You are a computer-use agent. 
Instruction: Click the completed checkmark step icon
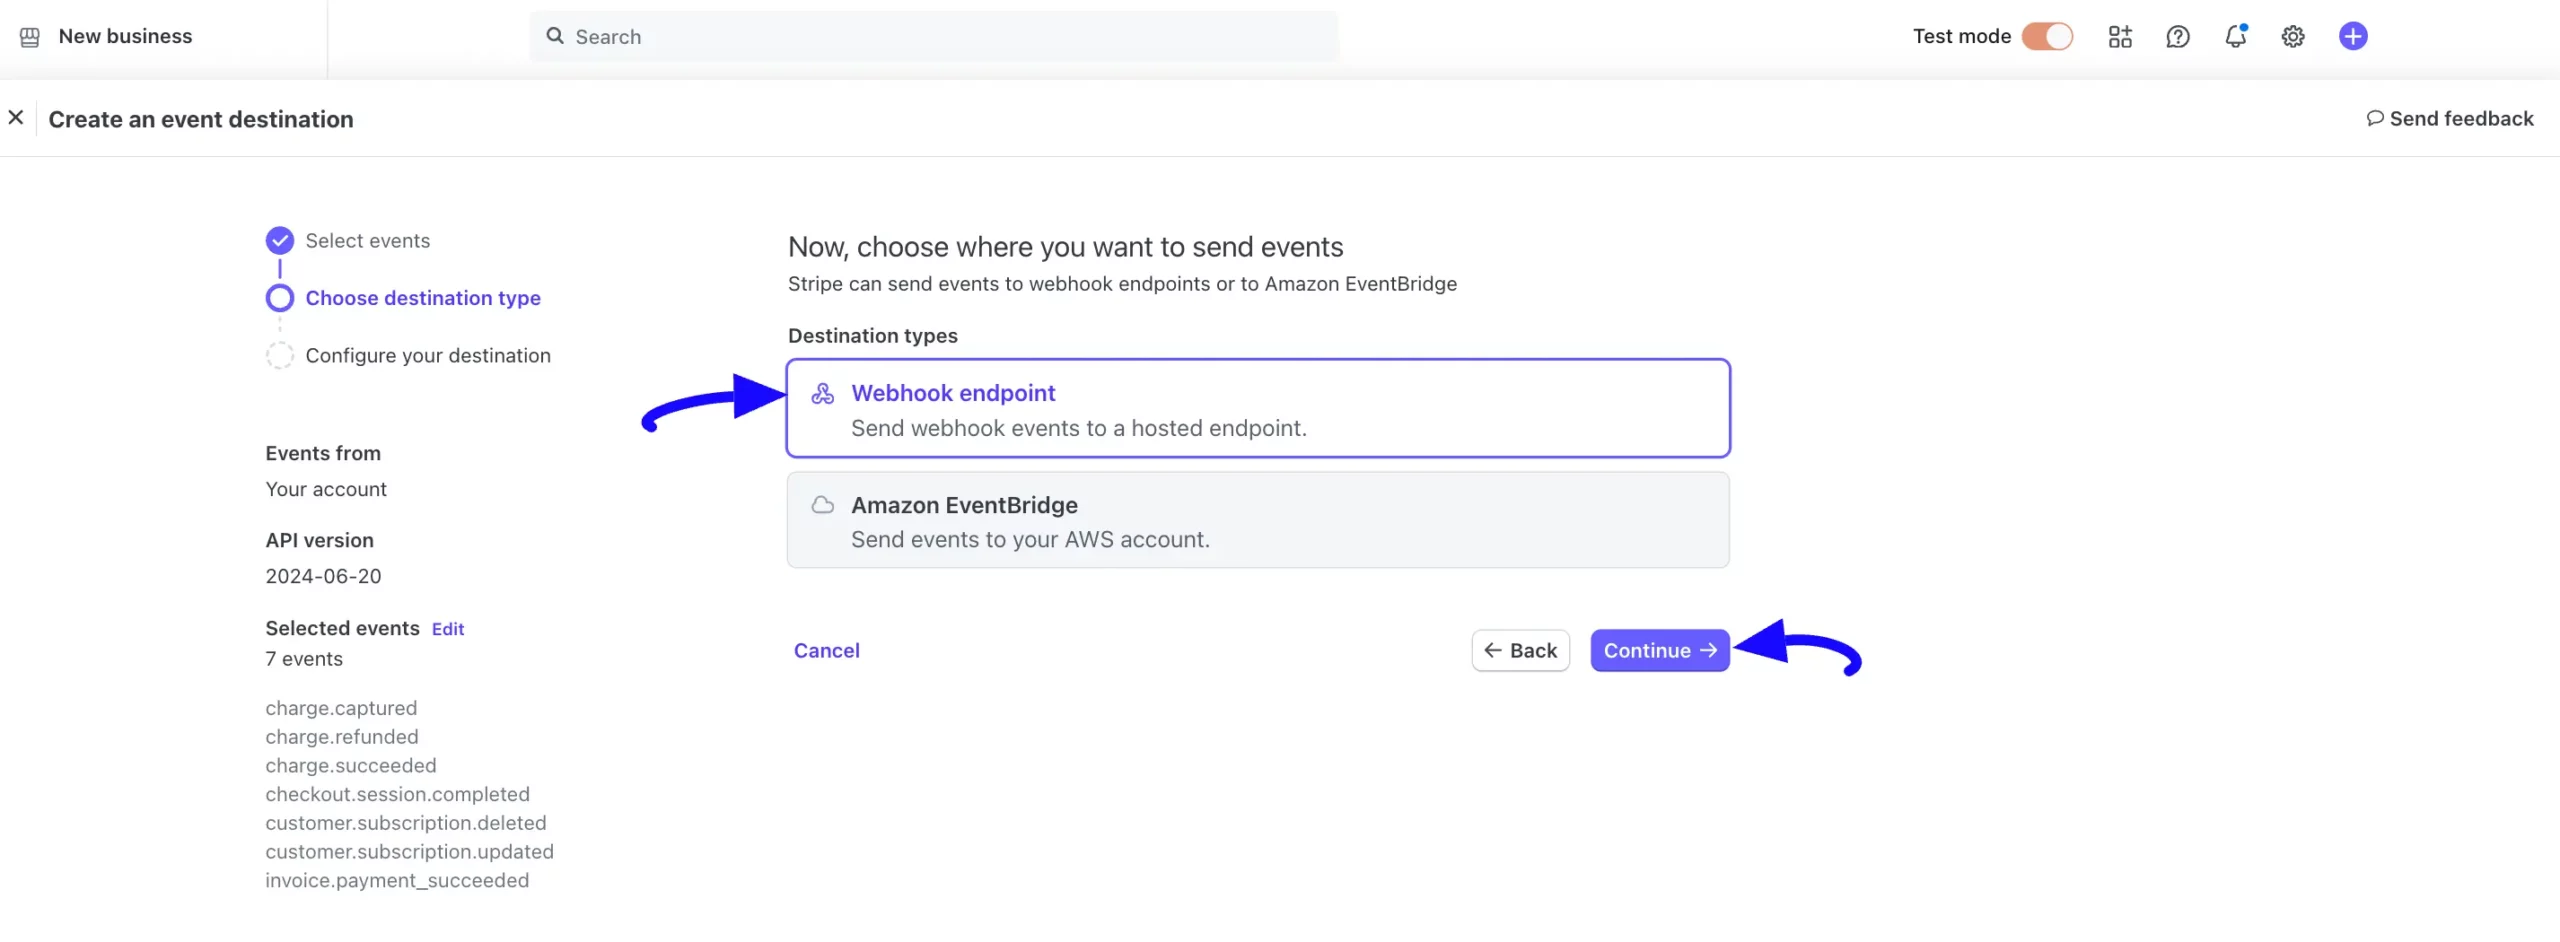(x=280, y=241)
